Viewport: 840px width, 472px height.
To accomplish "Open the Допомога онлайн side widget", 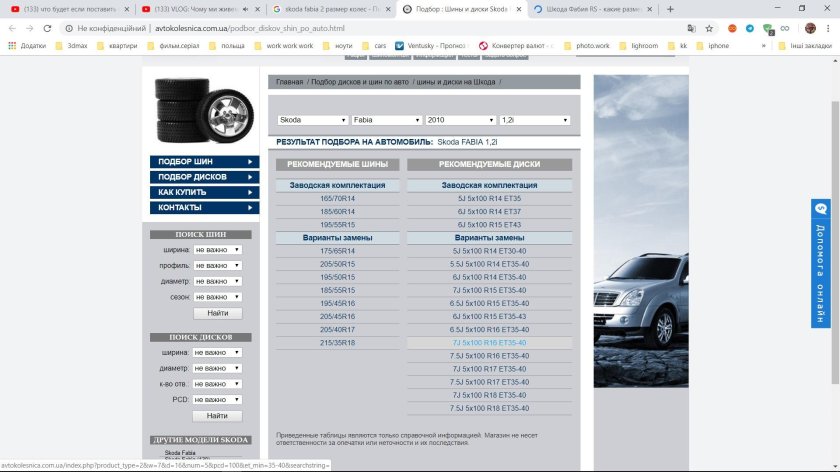I will point(821,263).
